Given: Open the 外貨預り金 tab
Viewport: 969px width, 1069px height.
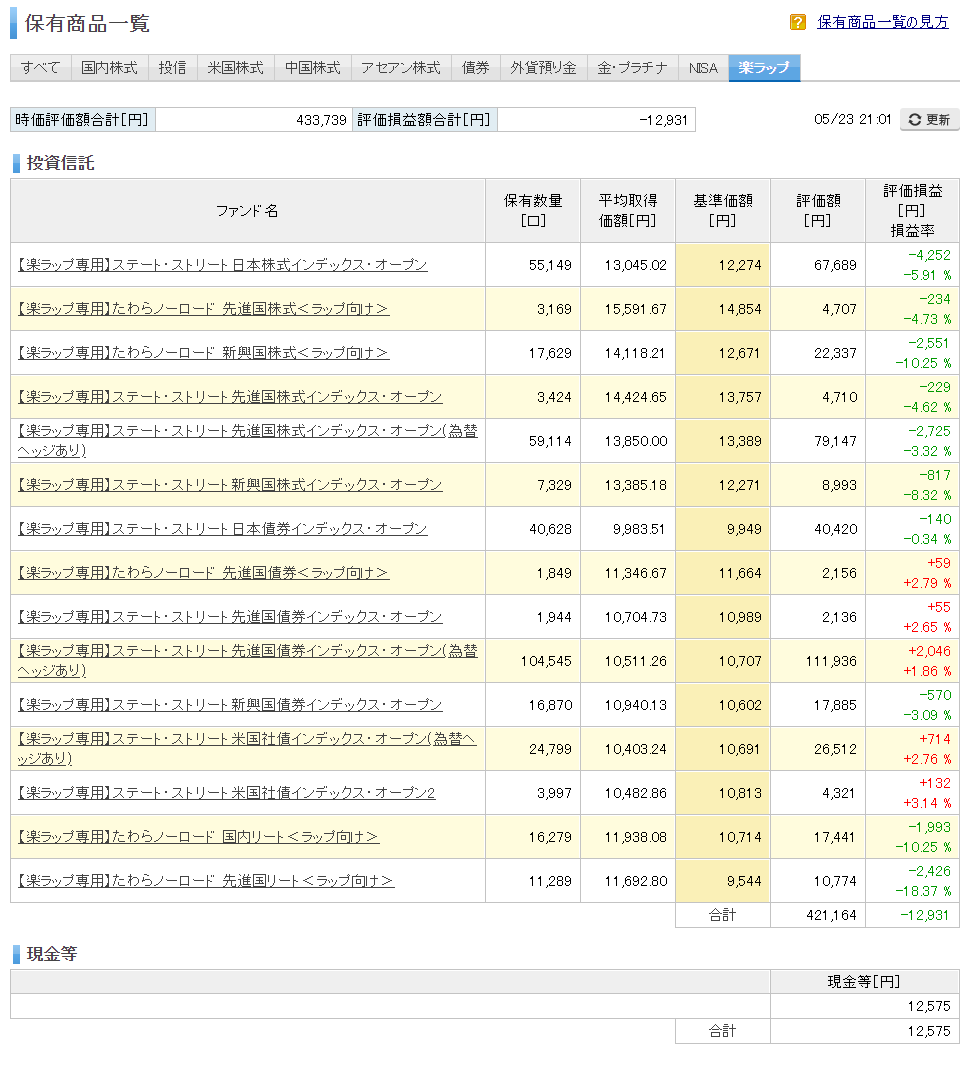Looking at the screenshot, I should [543, 67].
